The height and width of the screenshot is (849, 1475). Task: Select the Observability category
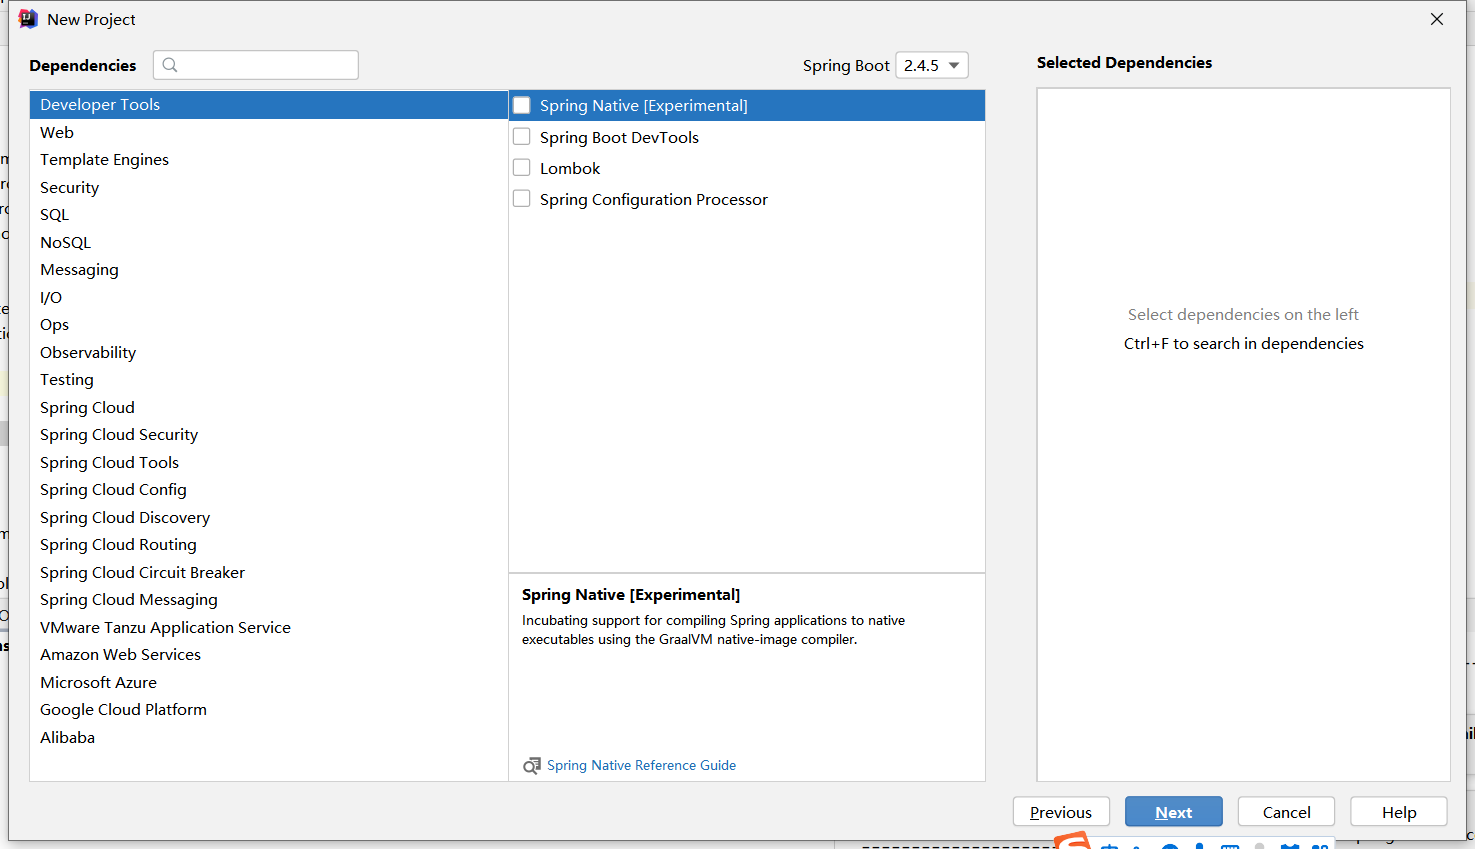(x=269, y=352)
